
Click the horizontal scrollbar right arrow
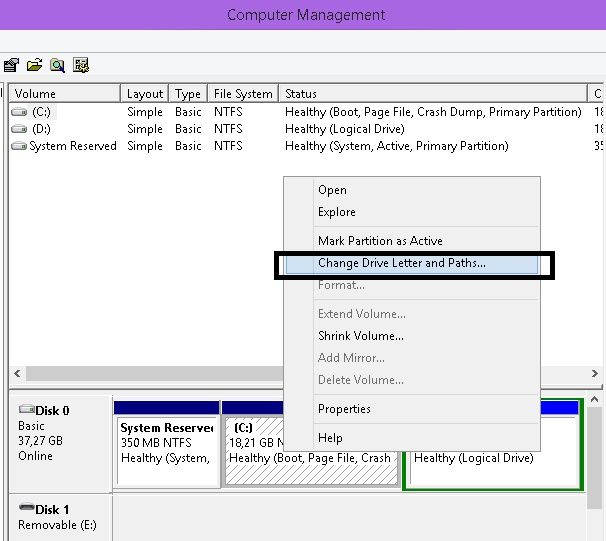(x=594, y=374)
